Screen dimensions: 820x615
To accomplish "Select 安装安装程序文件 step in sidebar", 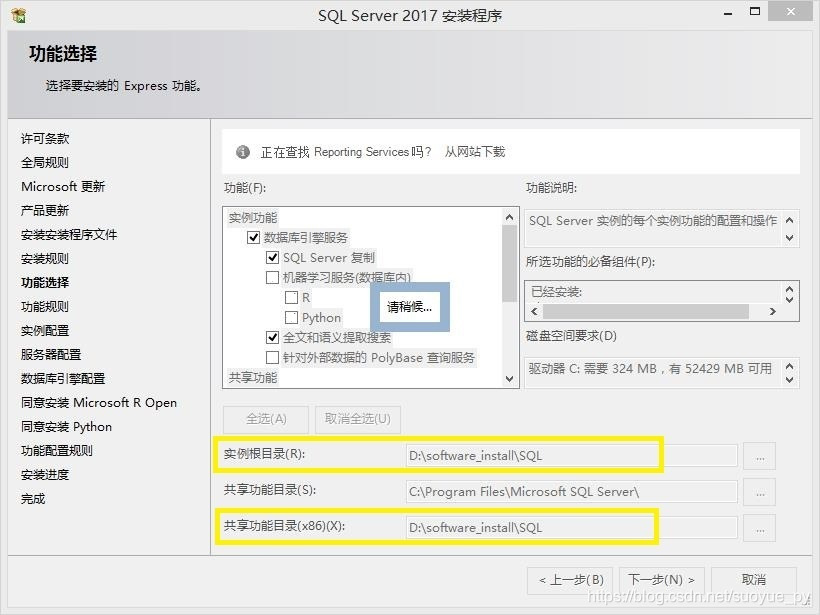I will point(69,235).
